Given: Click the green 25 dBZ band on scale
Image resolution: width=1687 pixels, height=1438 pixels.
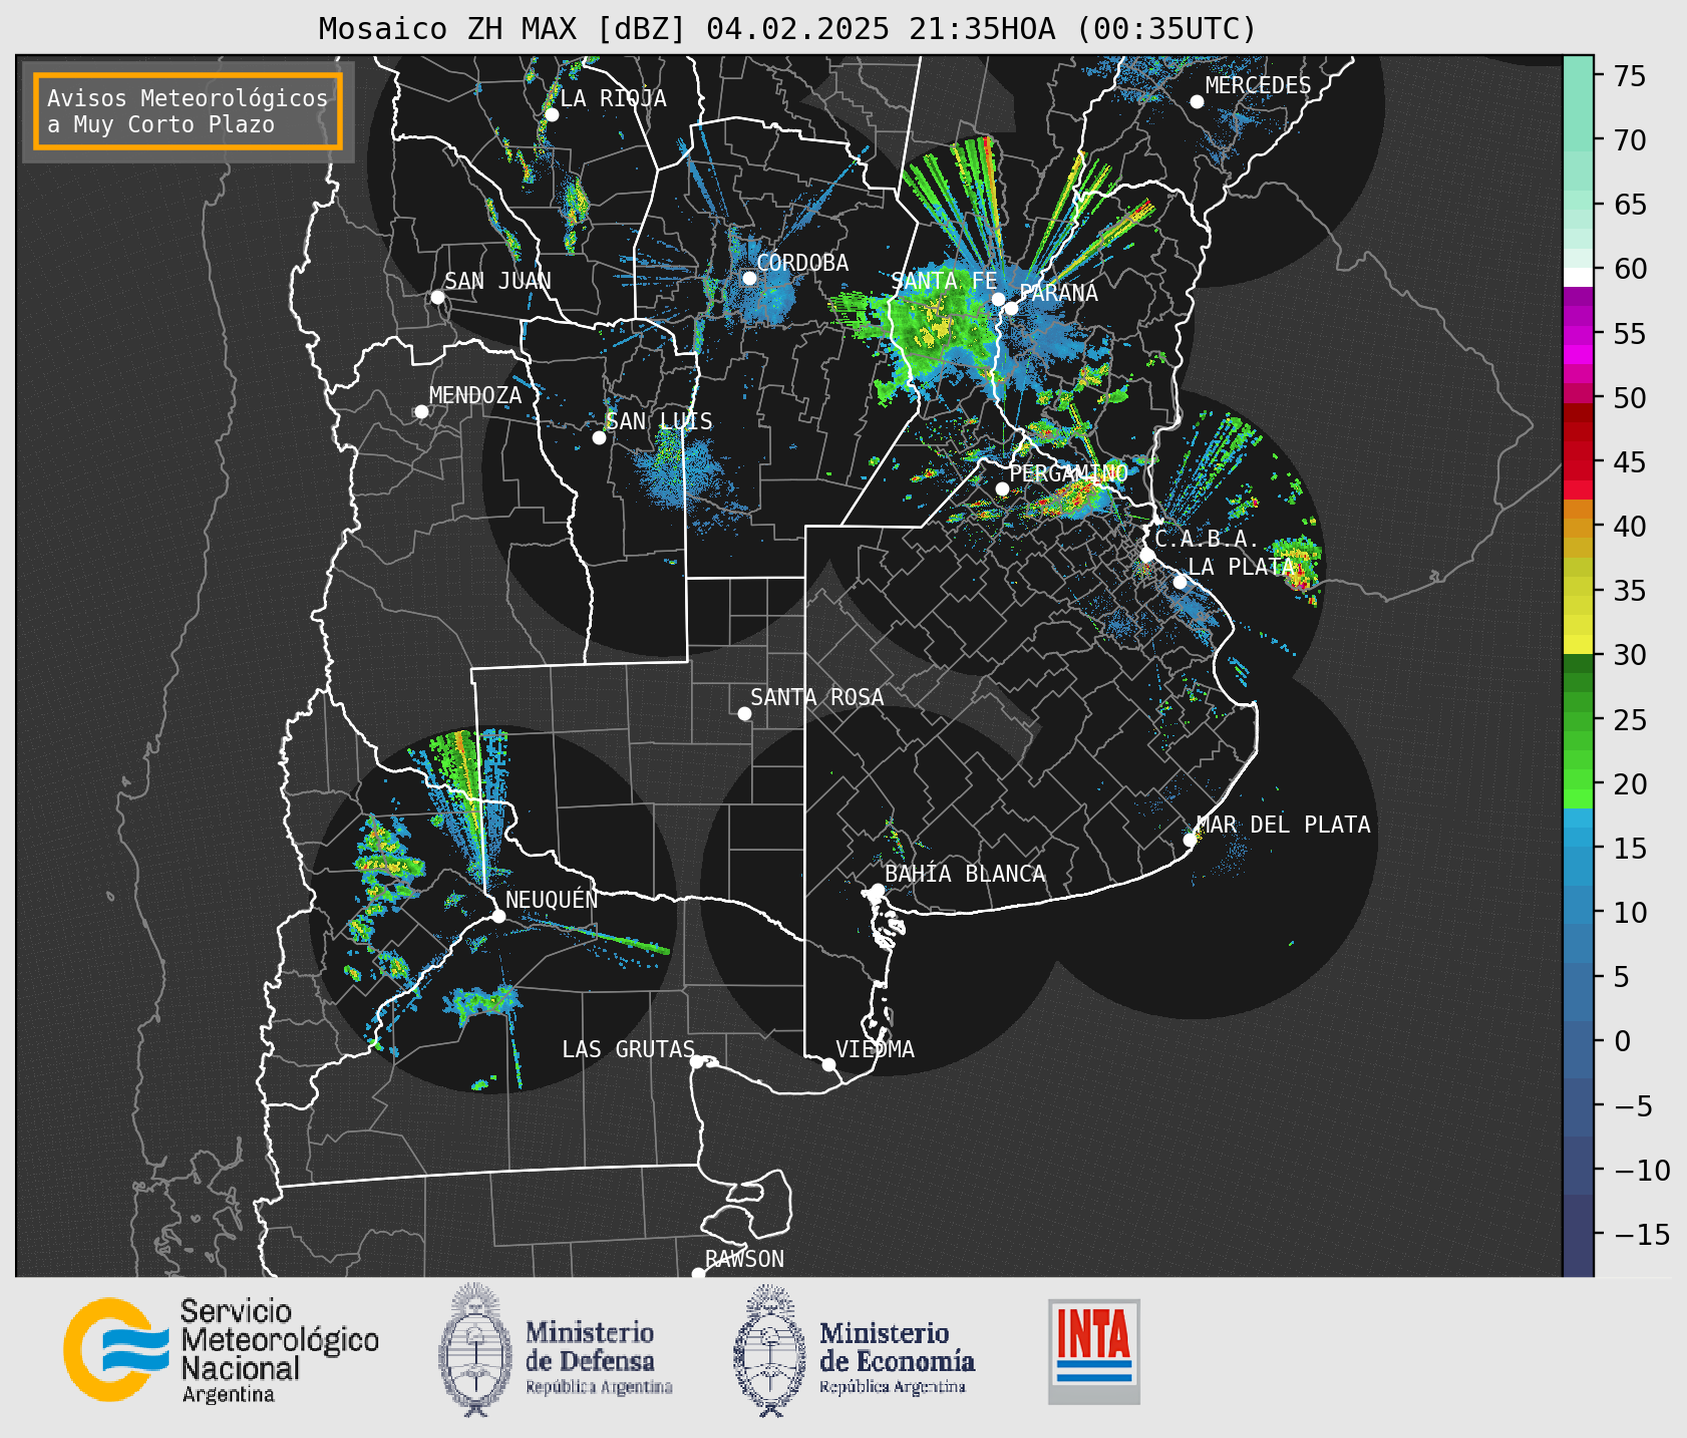Looking at the screenshot, I should click(1578, 720).
